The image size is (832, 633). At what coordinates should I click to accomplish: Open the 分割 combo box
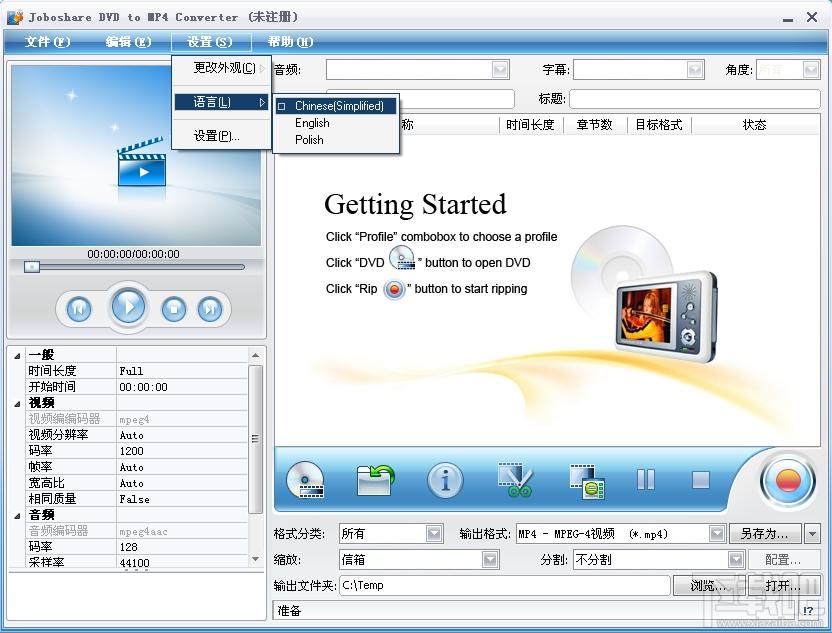click(658, 559)
